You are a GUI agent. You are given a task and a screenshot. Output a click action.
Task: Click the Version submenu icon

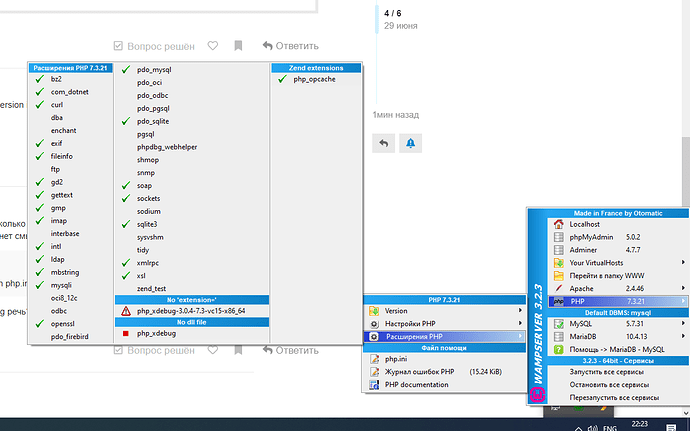(x=374, y=311)
